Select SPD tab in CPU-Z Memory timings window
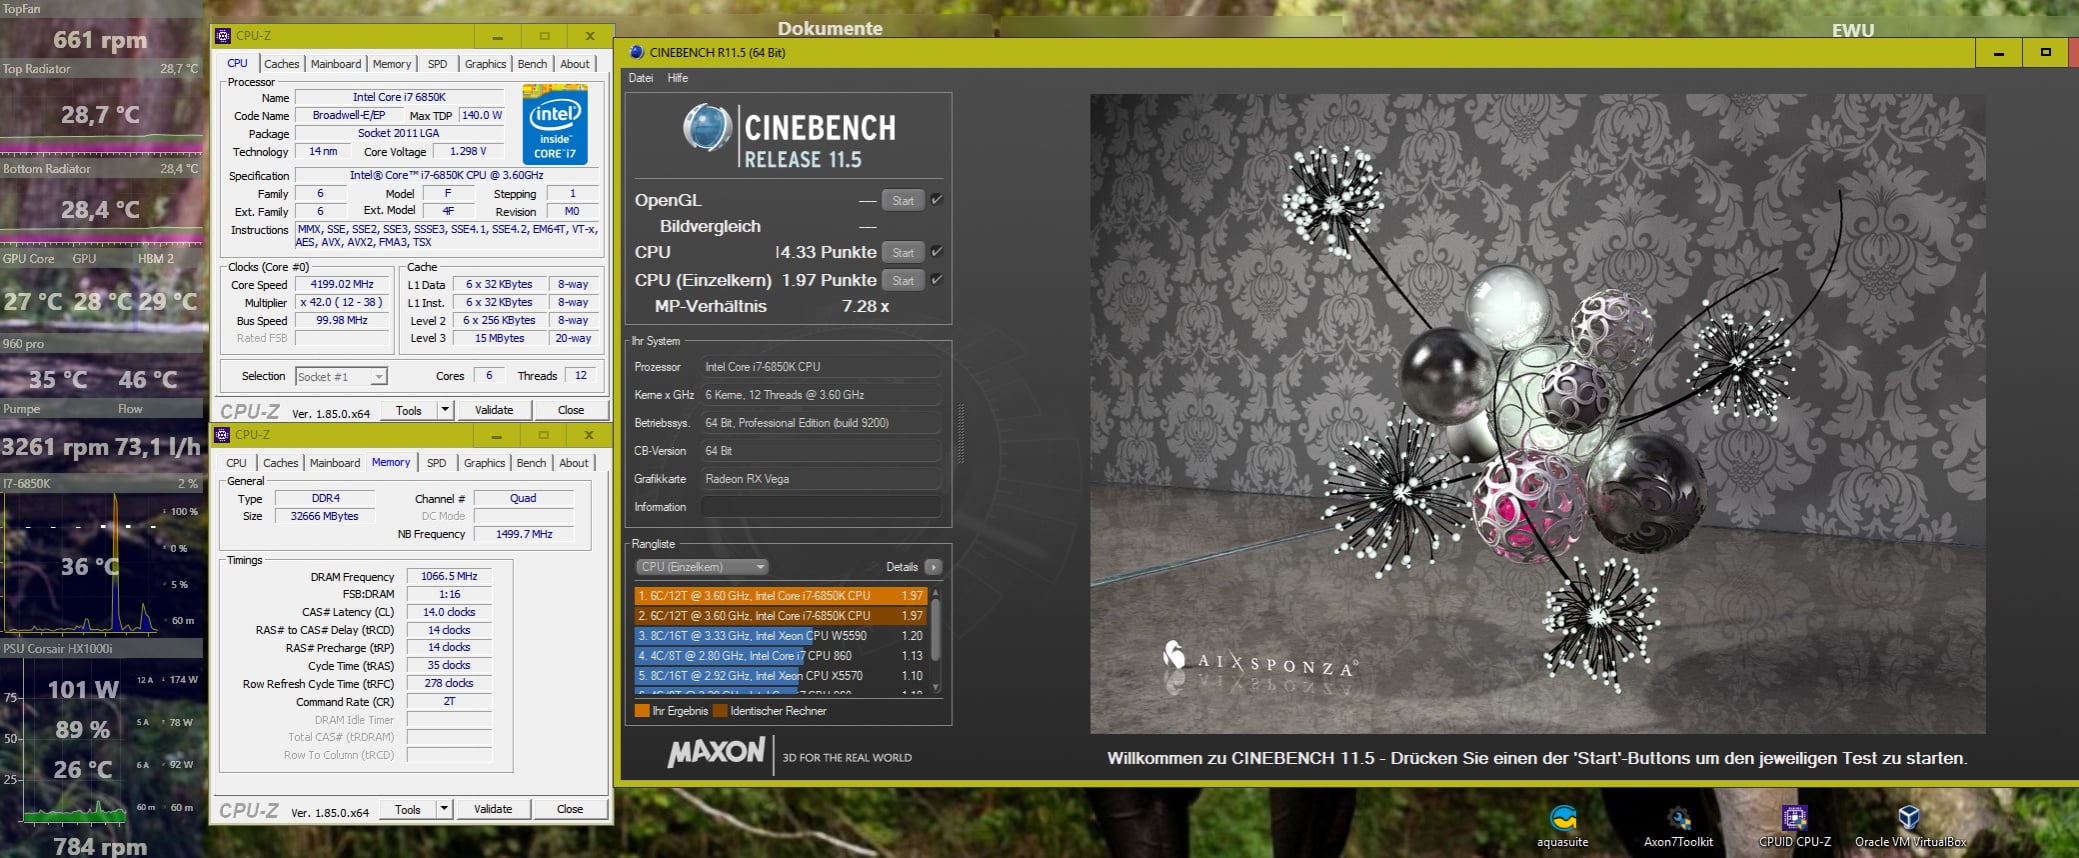The width and height of the screenshot is (2079, 858). (x=436, y=463)
